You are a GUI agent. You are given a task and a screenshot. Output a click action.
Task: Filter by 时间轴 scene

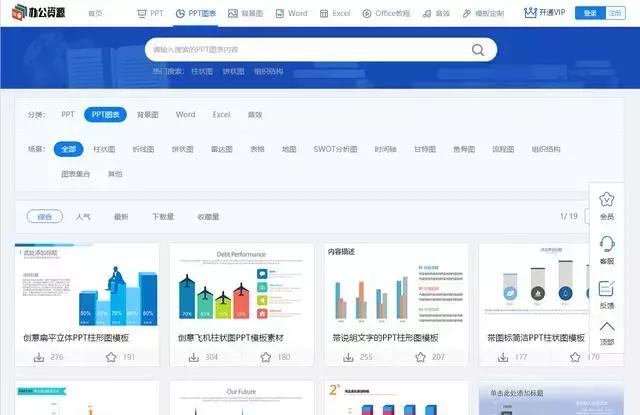(x=385, y=149)
